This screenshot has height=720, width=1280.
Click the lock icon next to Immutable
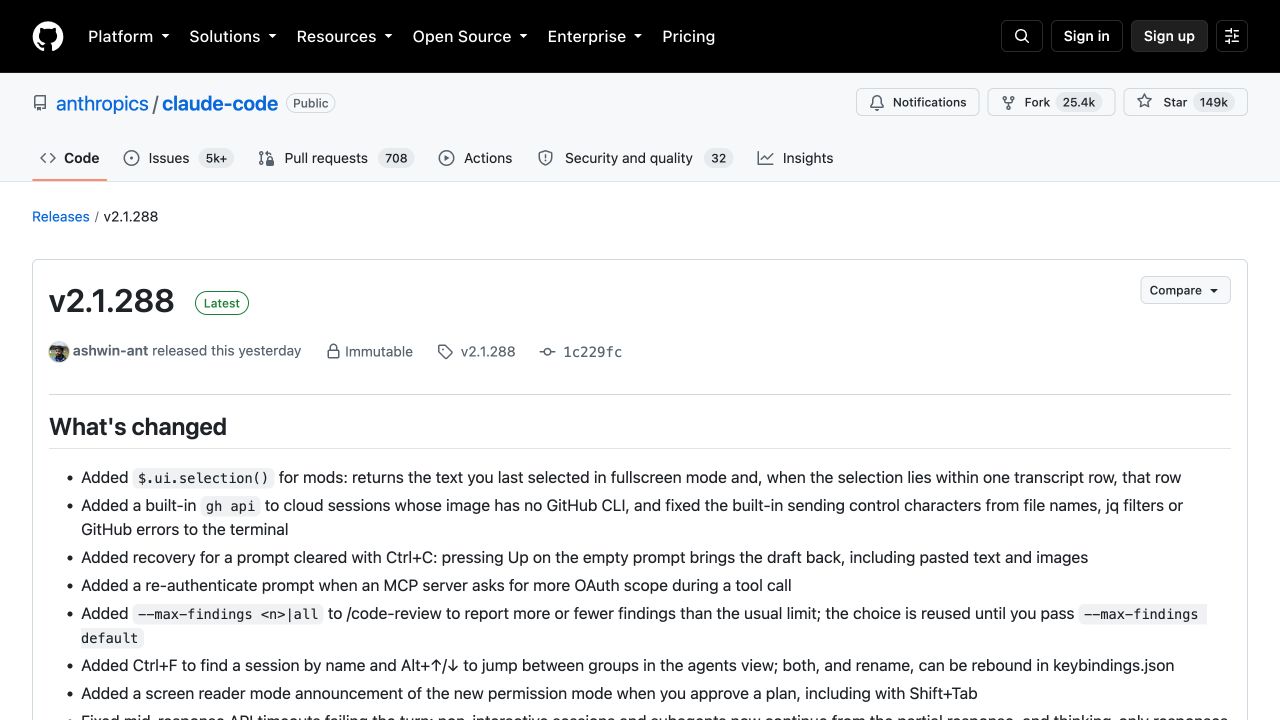[334, 352]
